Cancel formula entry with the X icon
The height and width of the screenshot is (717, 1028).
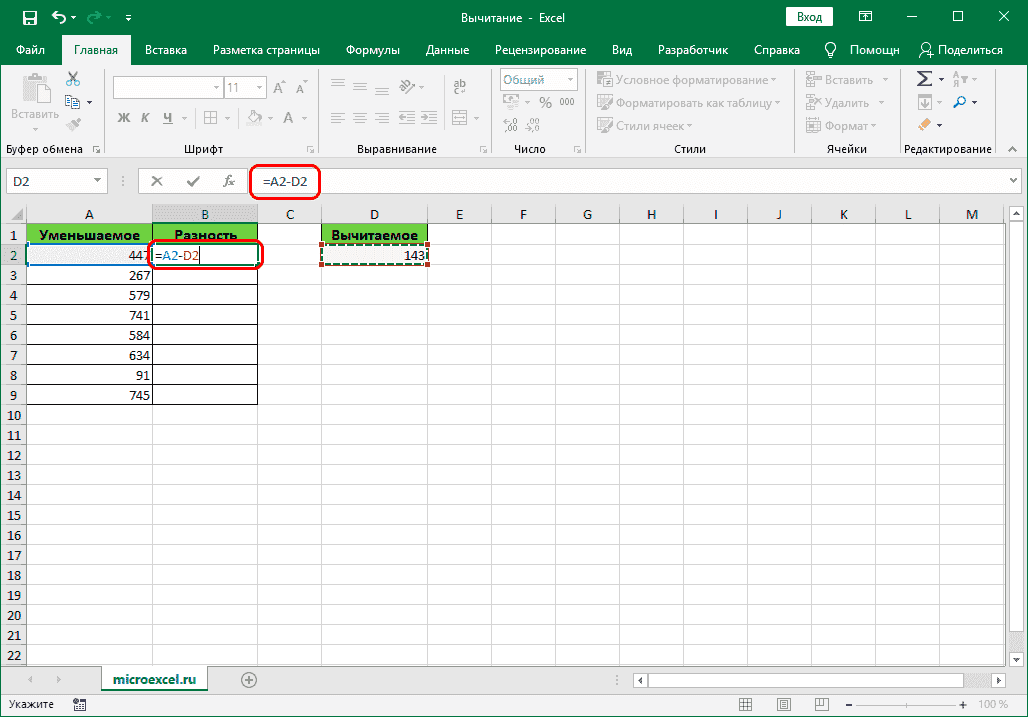(x=157, y=181)
